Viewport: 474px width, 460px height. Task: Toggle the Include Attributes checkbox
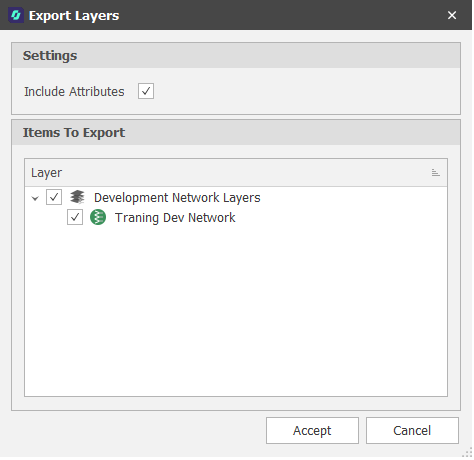pyautogui.click(x=146, y=91)
